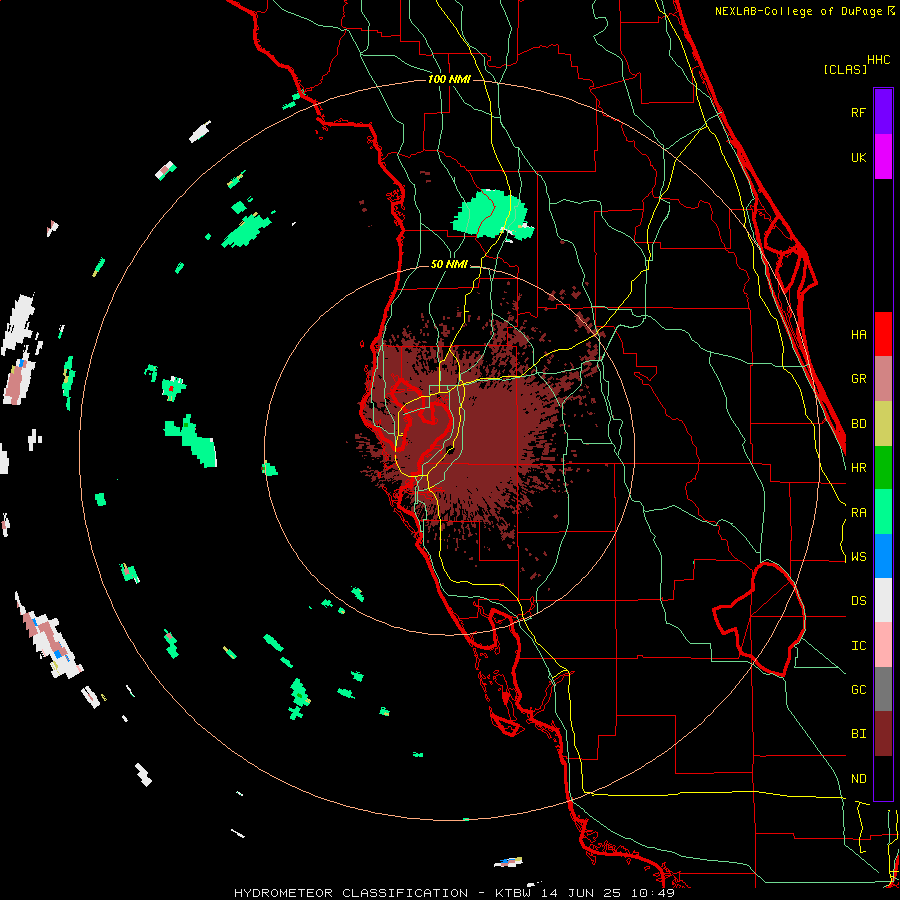Click the BD legend label
Viewport: 900px width, 900px height.
click(858, 424)
